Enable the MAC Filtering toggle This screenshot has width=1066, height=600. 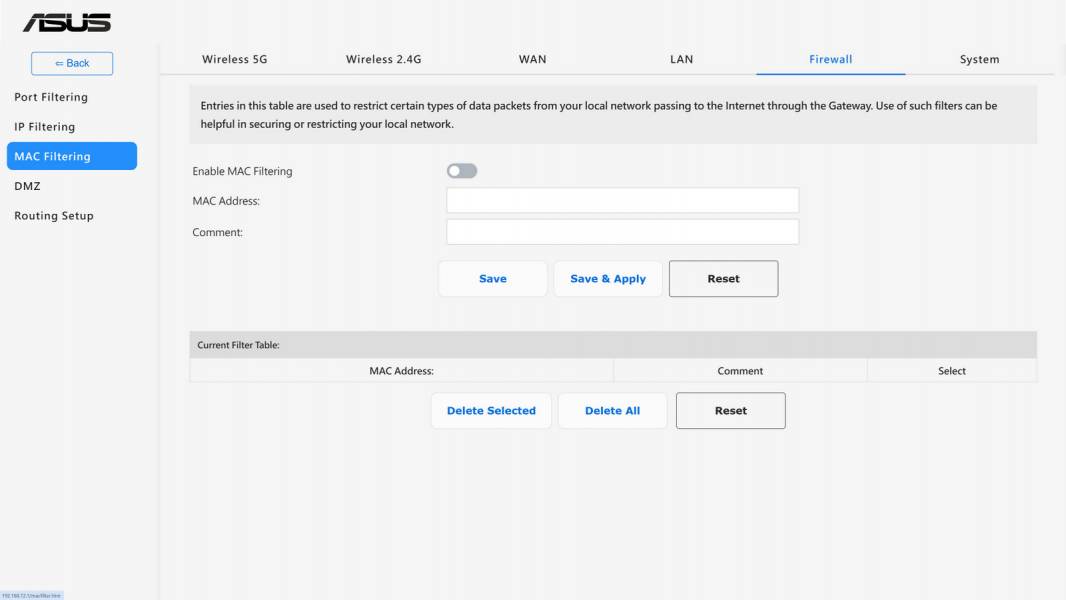pos(462,171)
